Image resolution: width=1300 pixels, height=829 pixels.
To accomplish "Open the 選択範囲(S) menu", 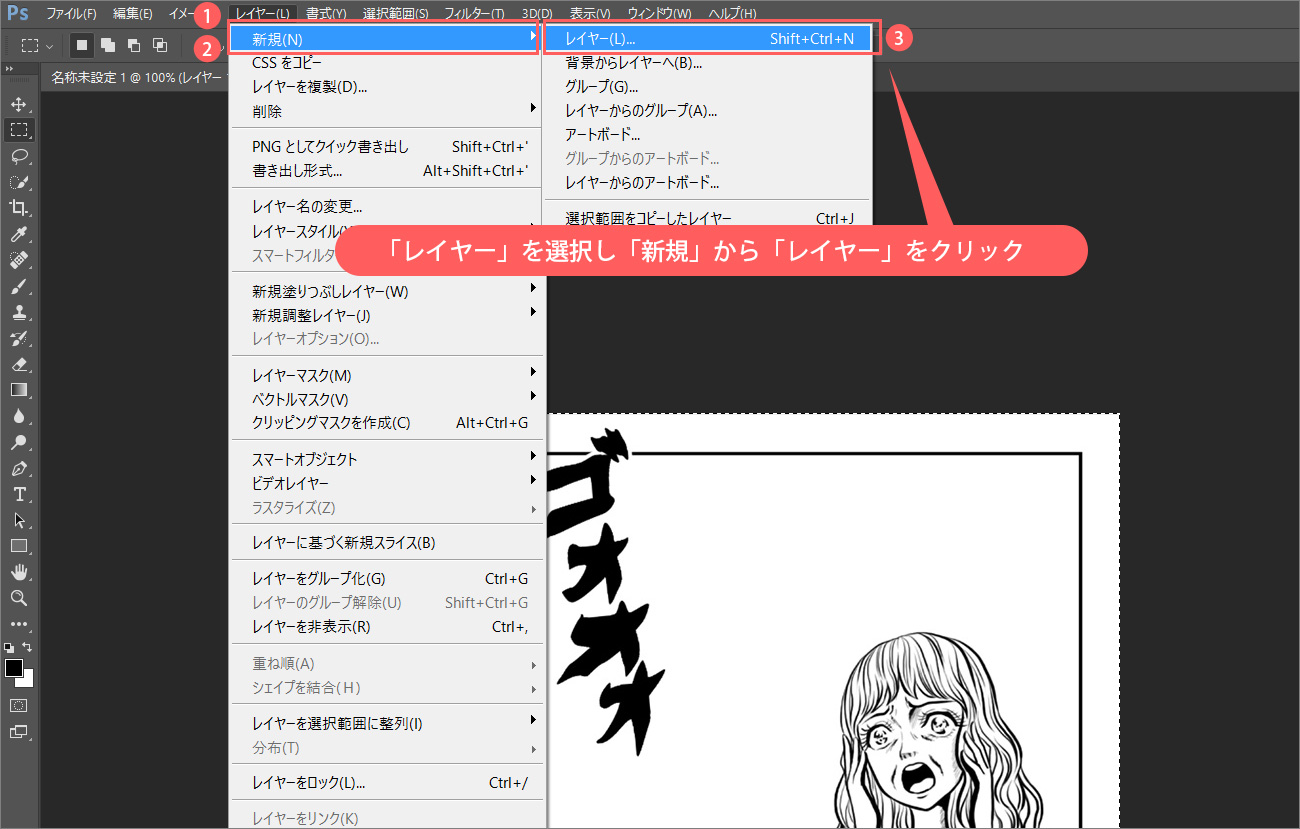I will coord(395,13).
